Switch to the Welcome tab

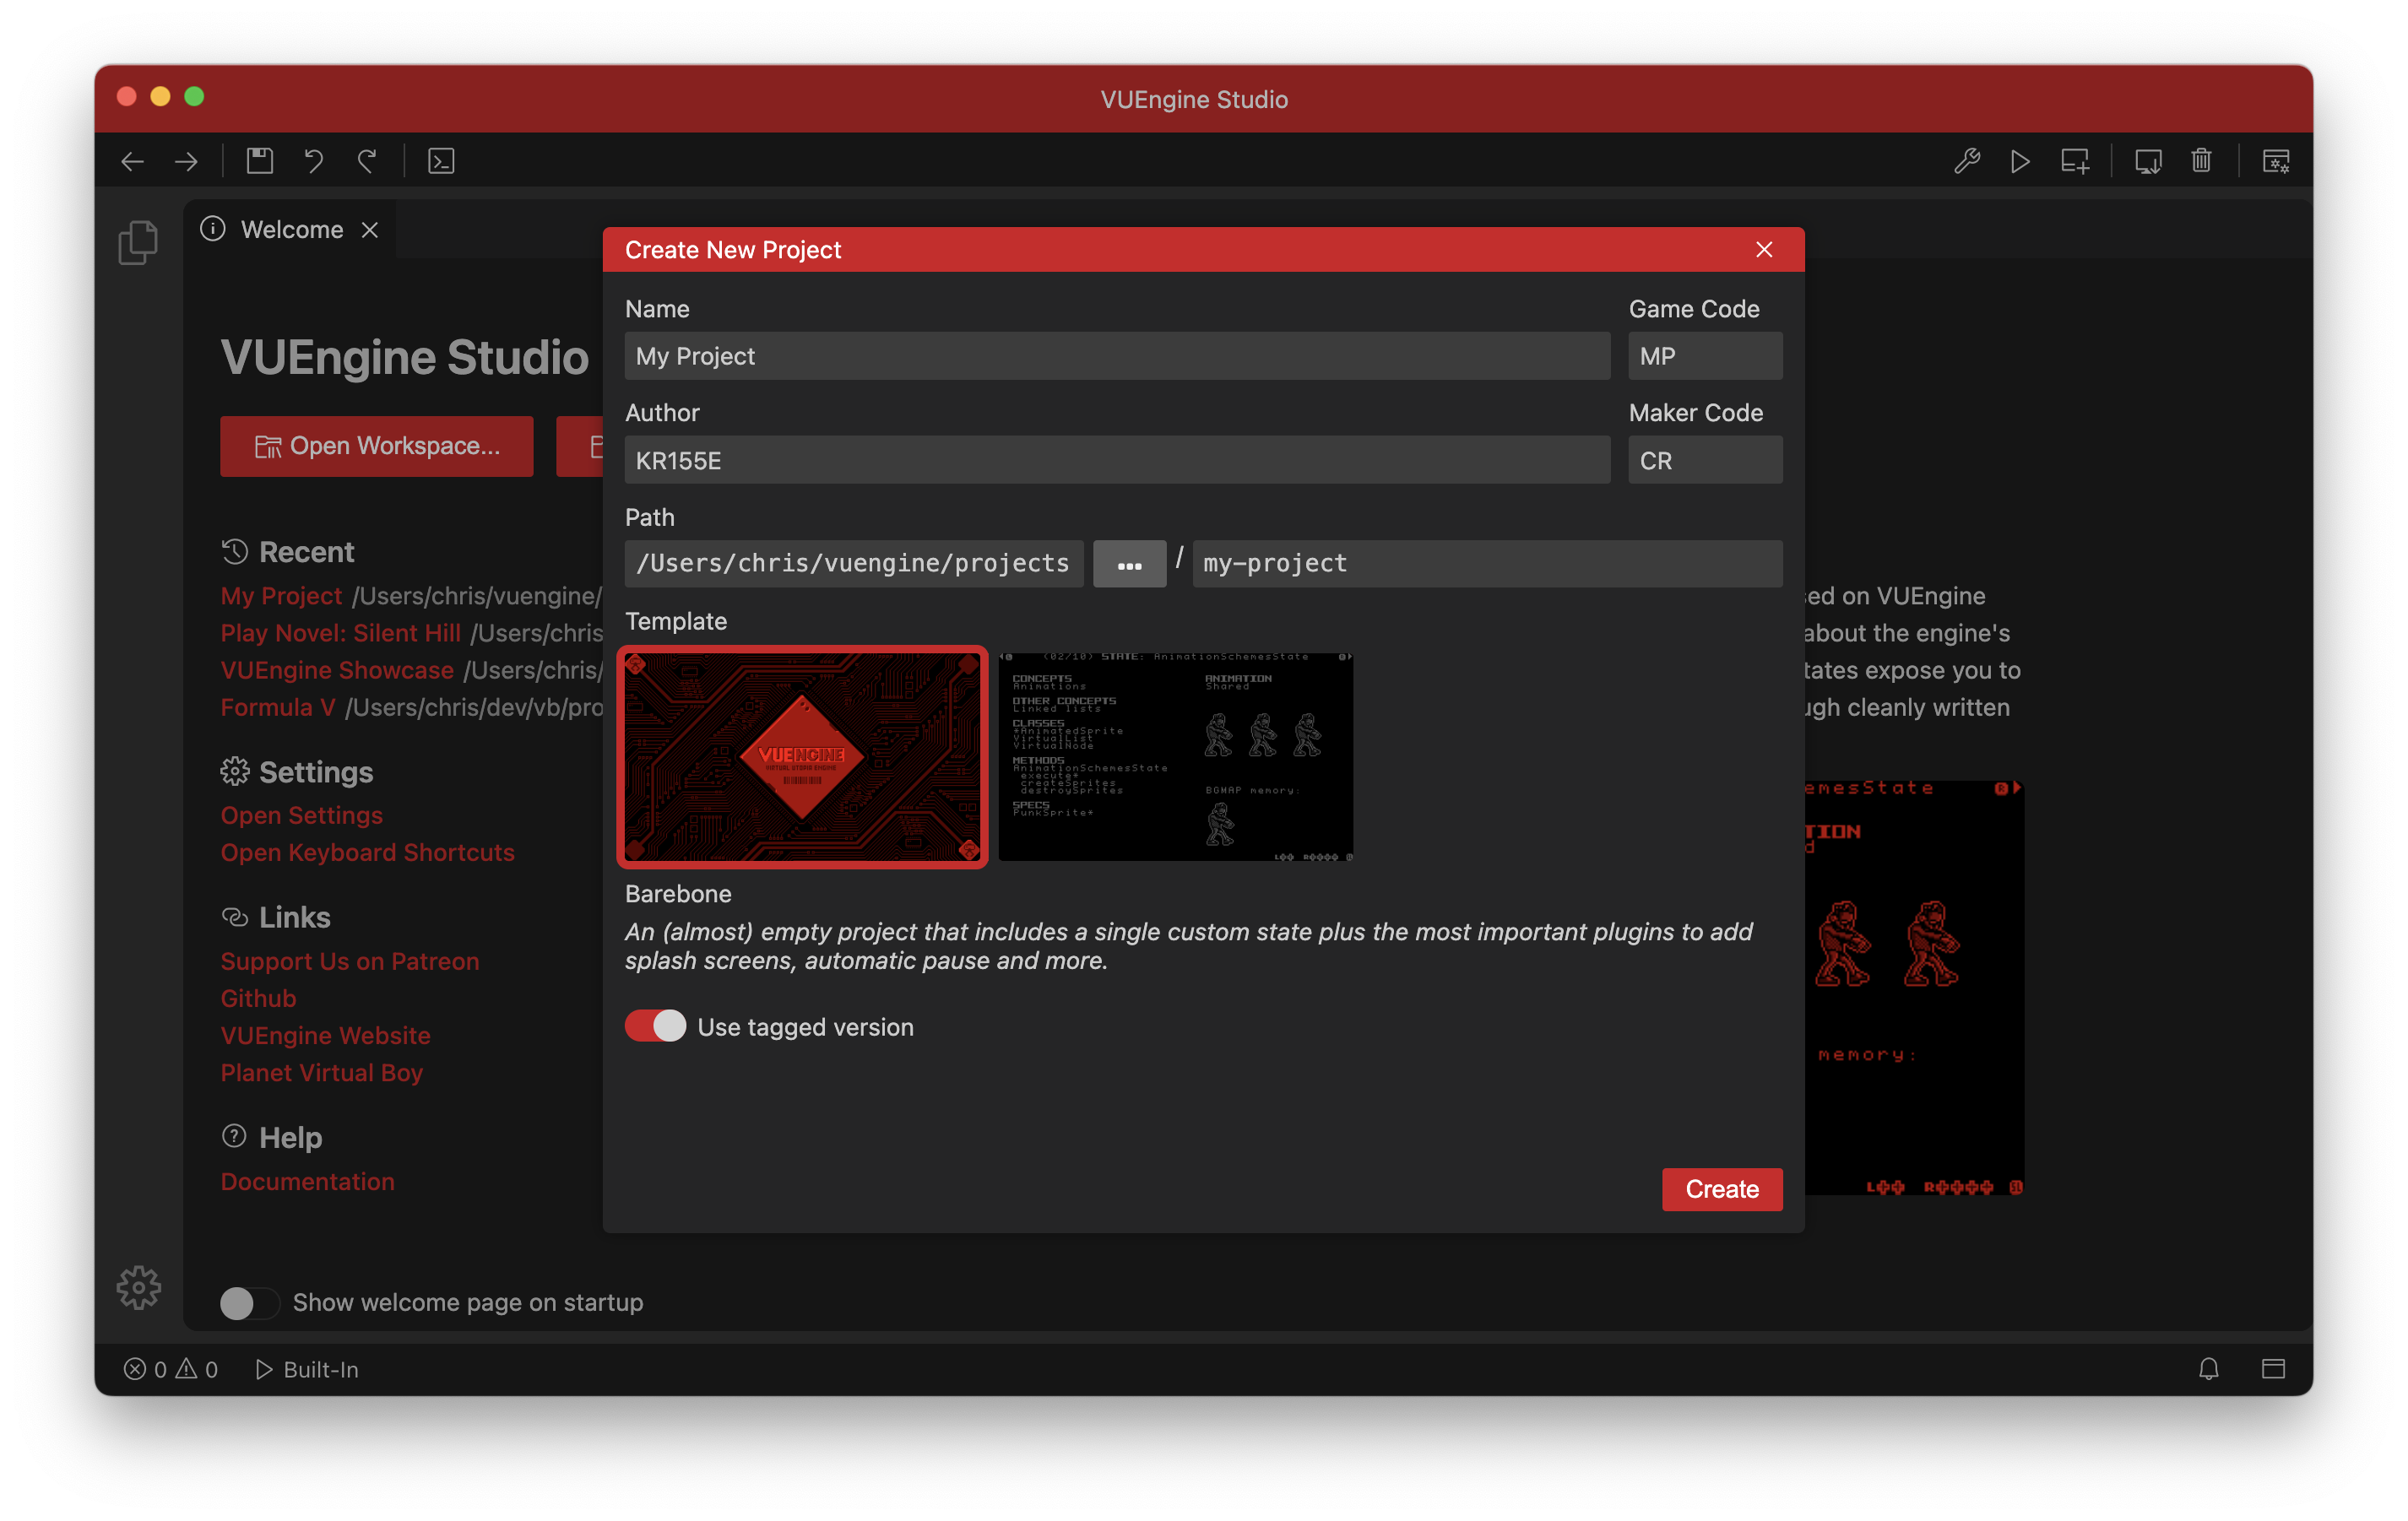click(x=291, y=230)
